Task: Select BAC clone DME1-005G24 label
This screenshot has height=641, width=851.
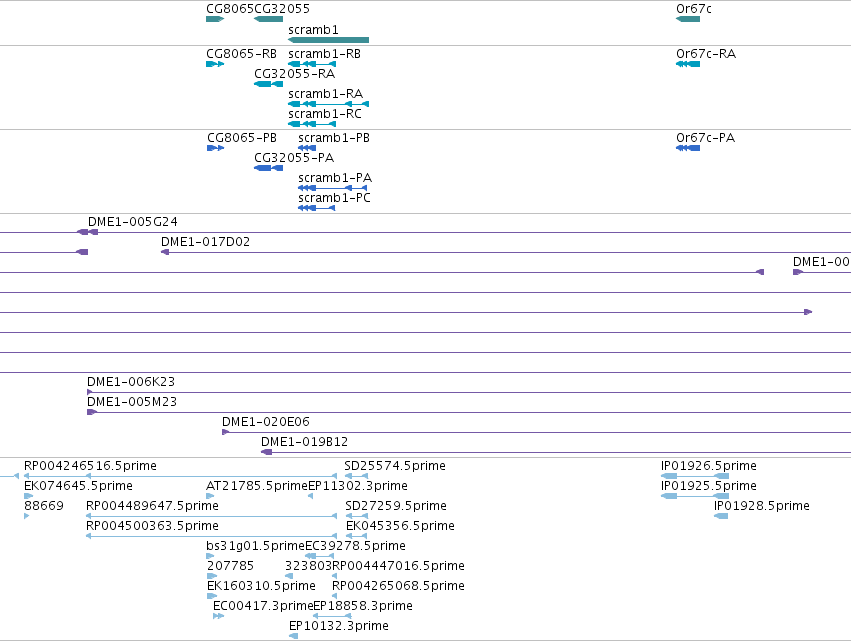Action: pyautogui.click(x=133, y=222)
